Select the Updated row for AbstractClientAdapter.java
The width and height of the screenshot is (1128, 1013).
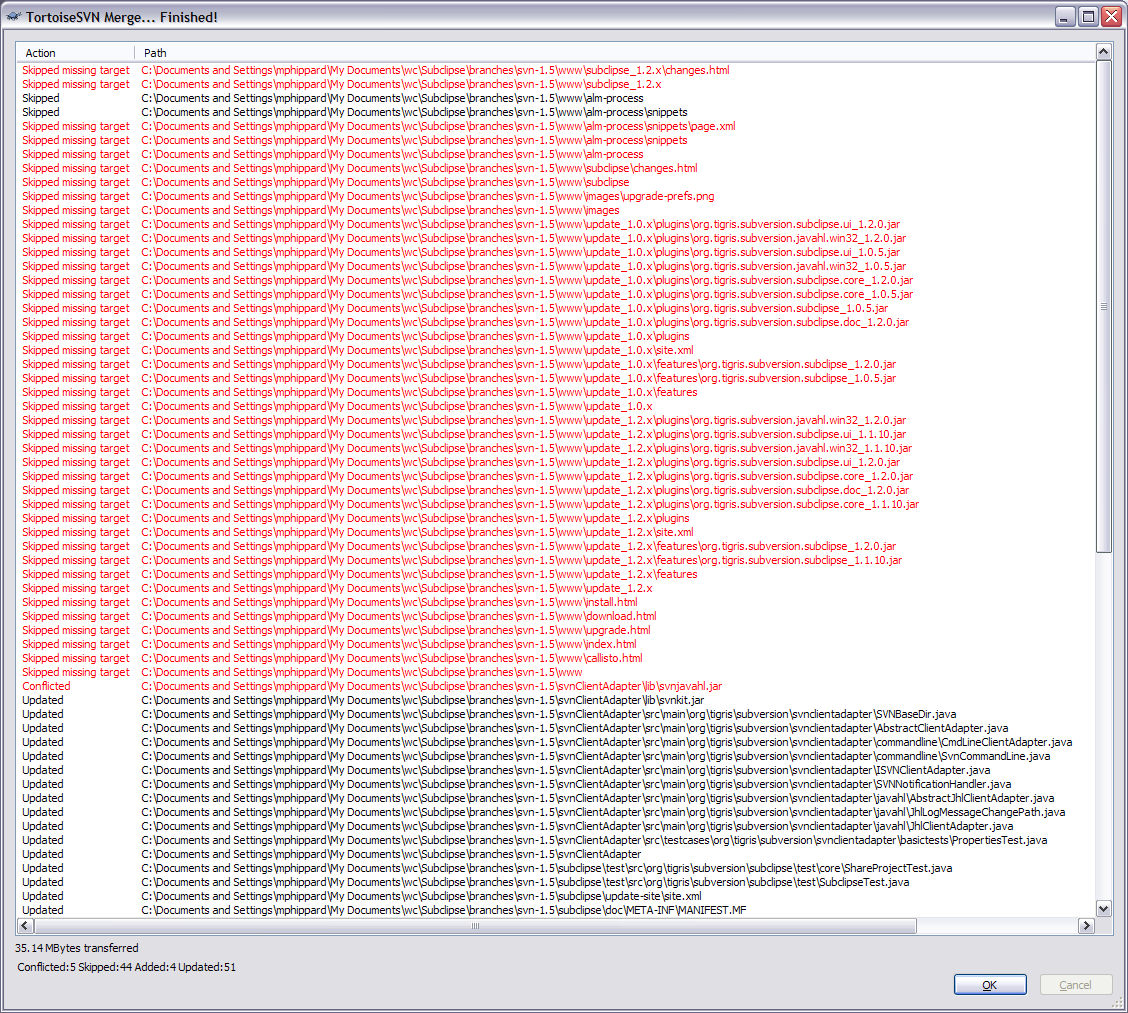[x=555, y=728]
